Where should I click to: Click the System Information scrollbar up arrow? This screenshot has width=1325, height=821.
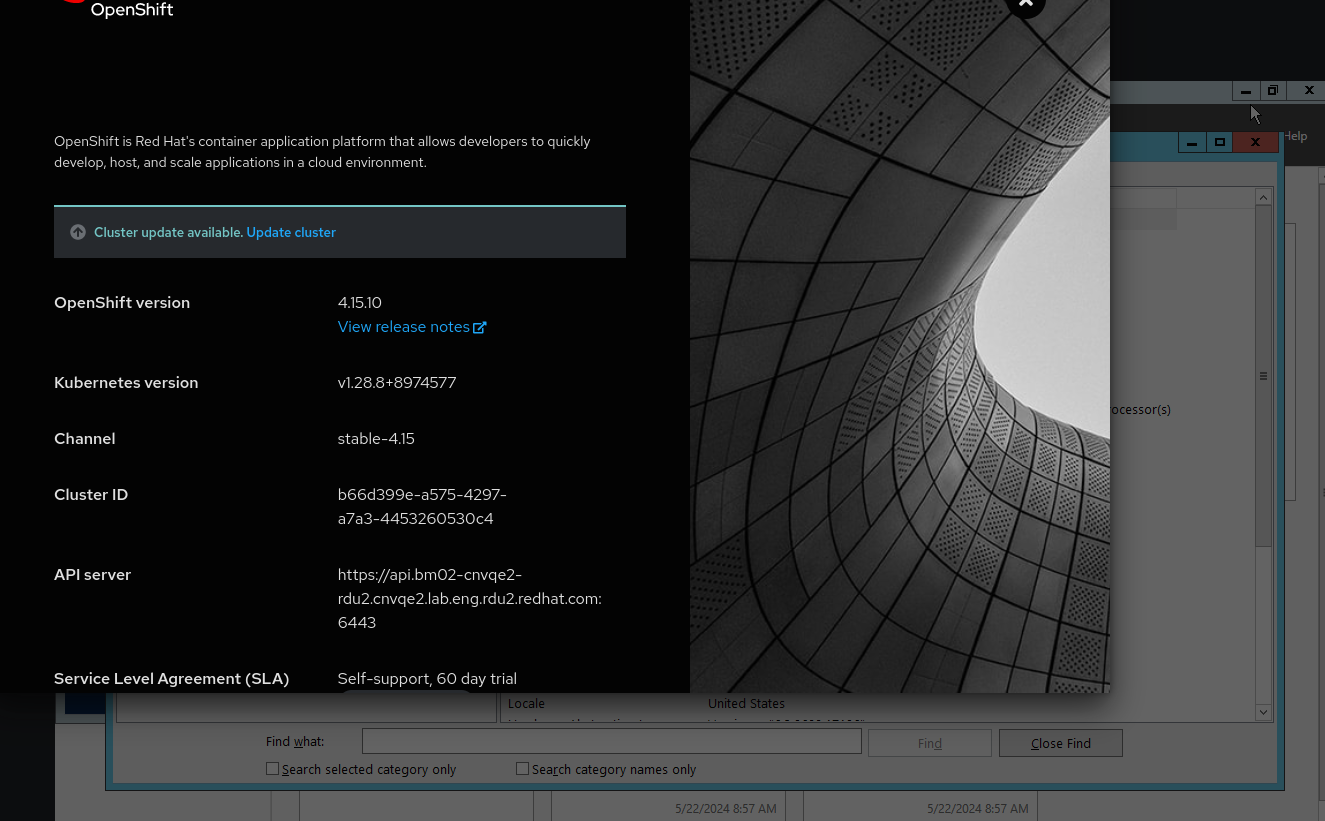[1263, 198]
